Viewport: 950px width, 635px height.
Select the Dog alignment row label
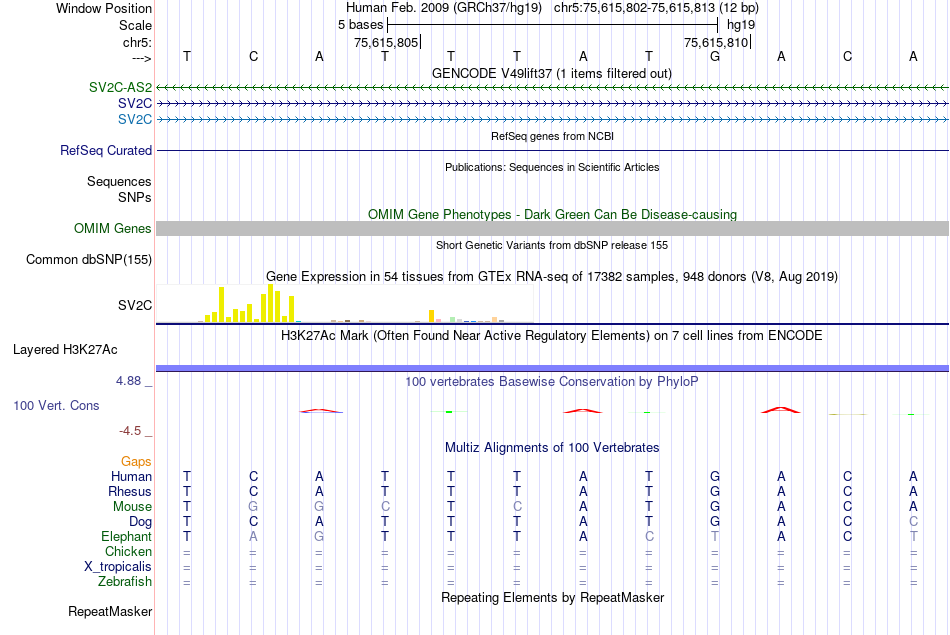pos(140,522)
